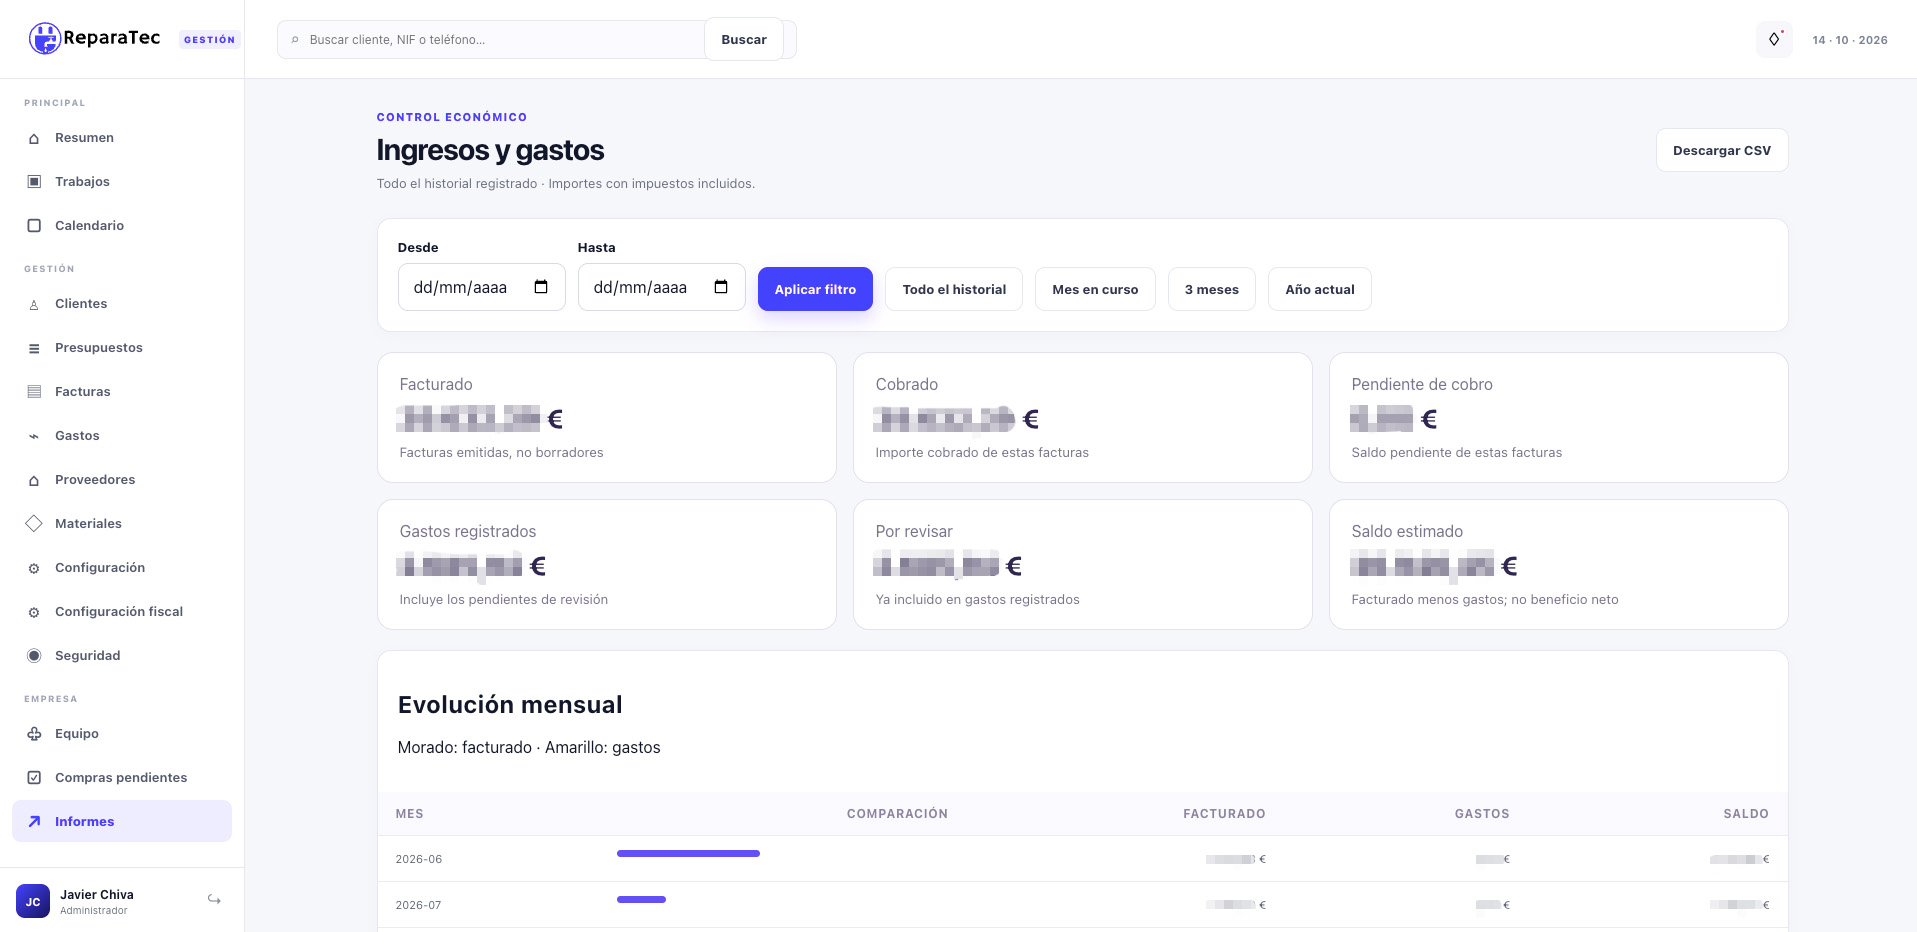This screenshot has height=932, width=1917.
Task: Click the Calendario sidebar icon
Action: (34, 226)
